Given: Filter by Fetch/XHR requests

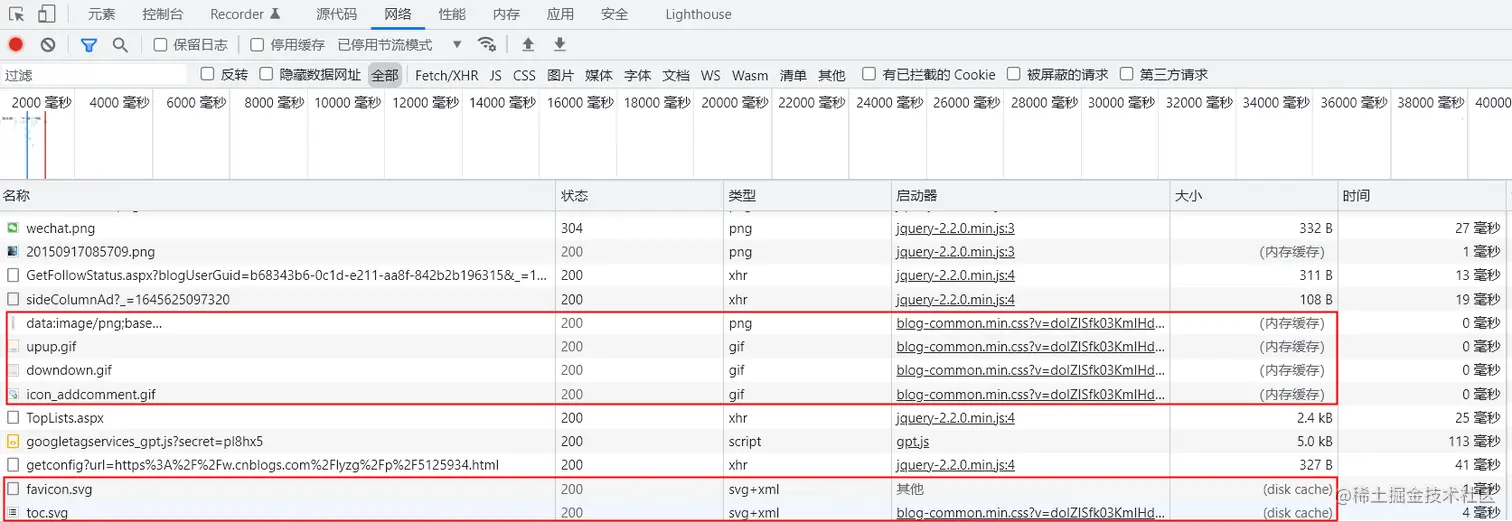Looking at the screenshot, I should click(x=447, y=75).
